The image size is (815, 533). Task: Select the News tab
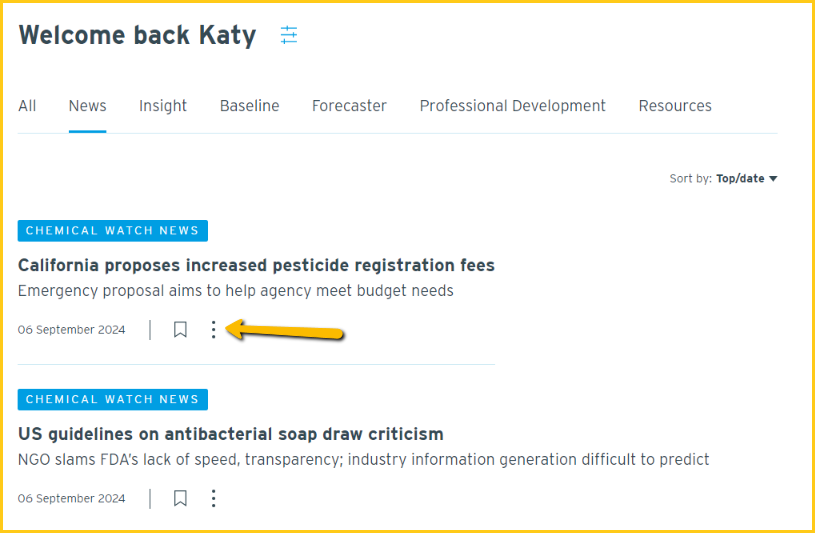coord(87,106)
